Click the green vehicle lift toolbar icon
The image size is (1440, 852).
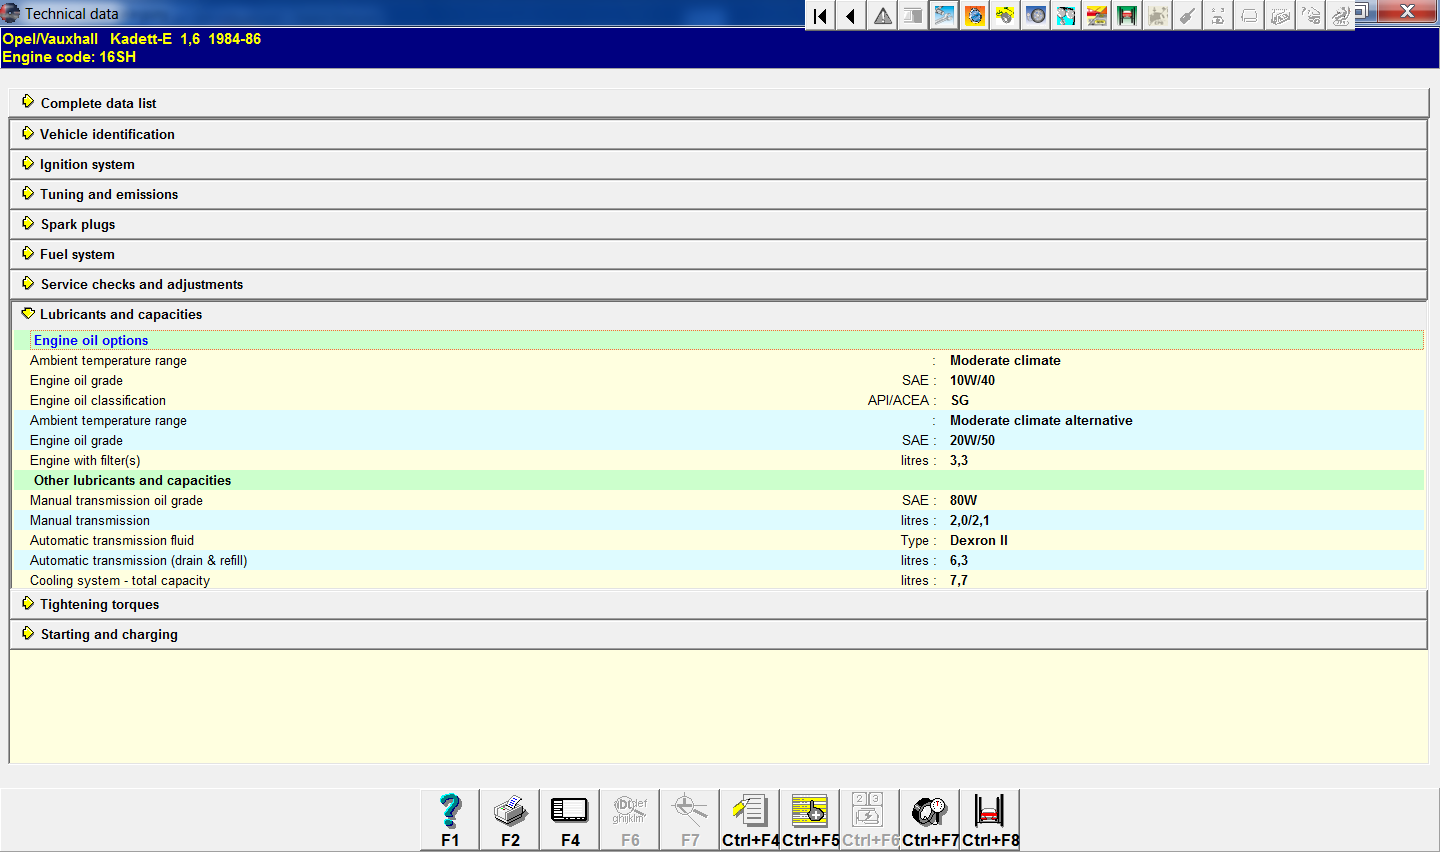1127,16
